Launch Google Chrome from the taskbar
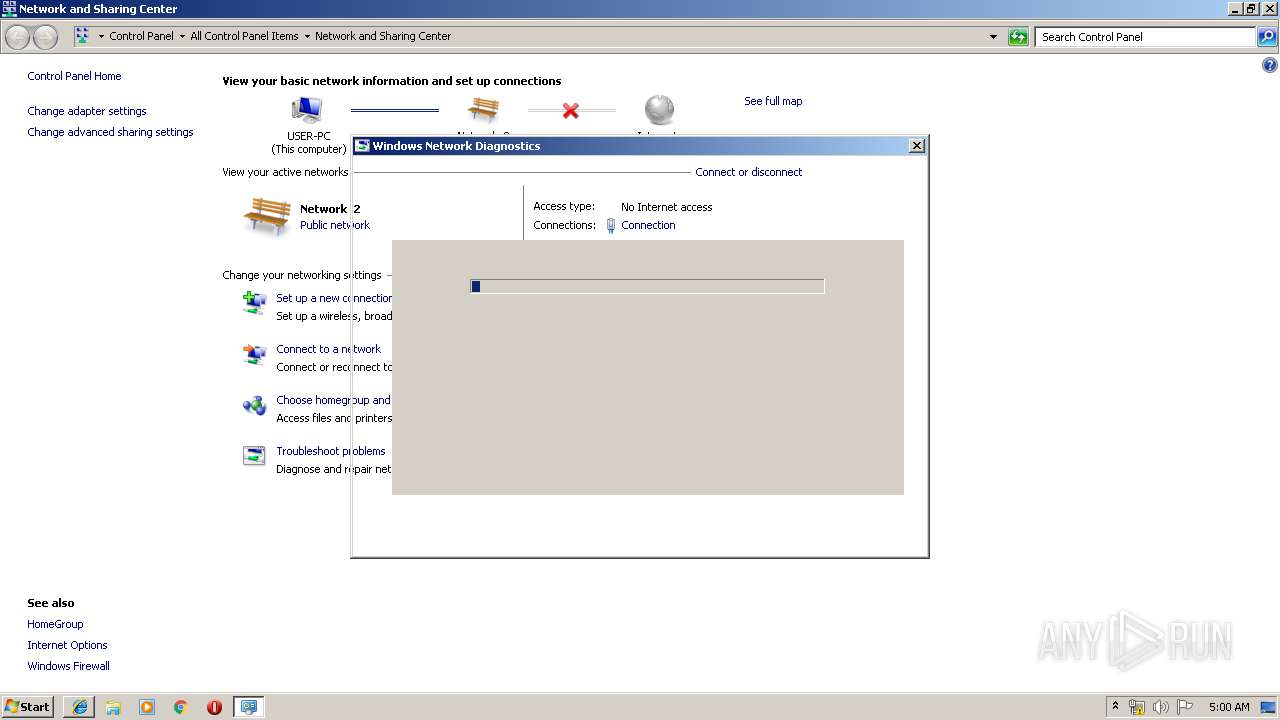This screenshot has height=720, width=1280. click(181, 707)
